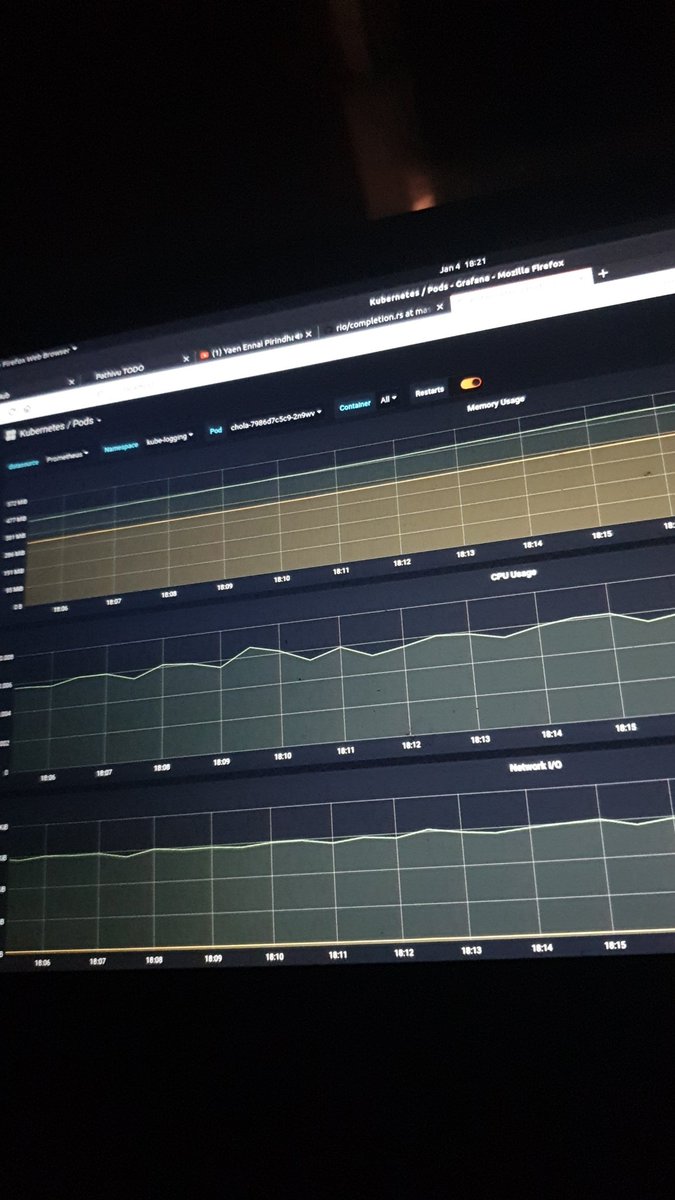Click the 18:12 label under CPU Usage
Screen dimensions: 675x1200
pos(410,744)
